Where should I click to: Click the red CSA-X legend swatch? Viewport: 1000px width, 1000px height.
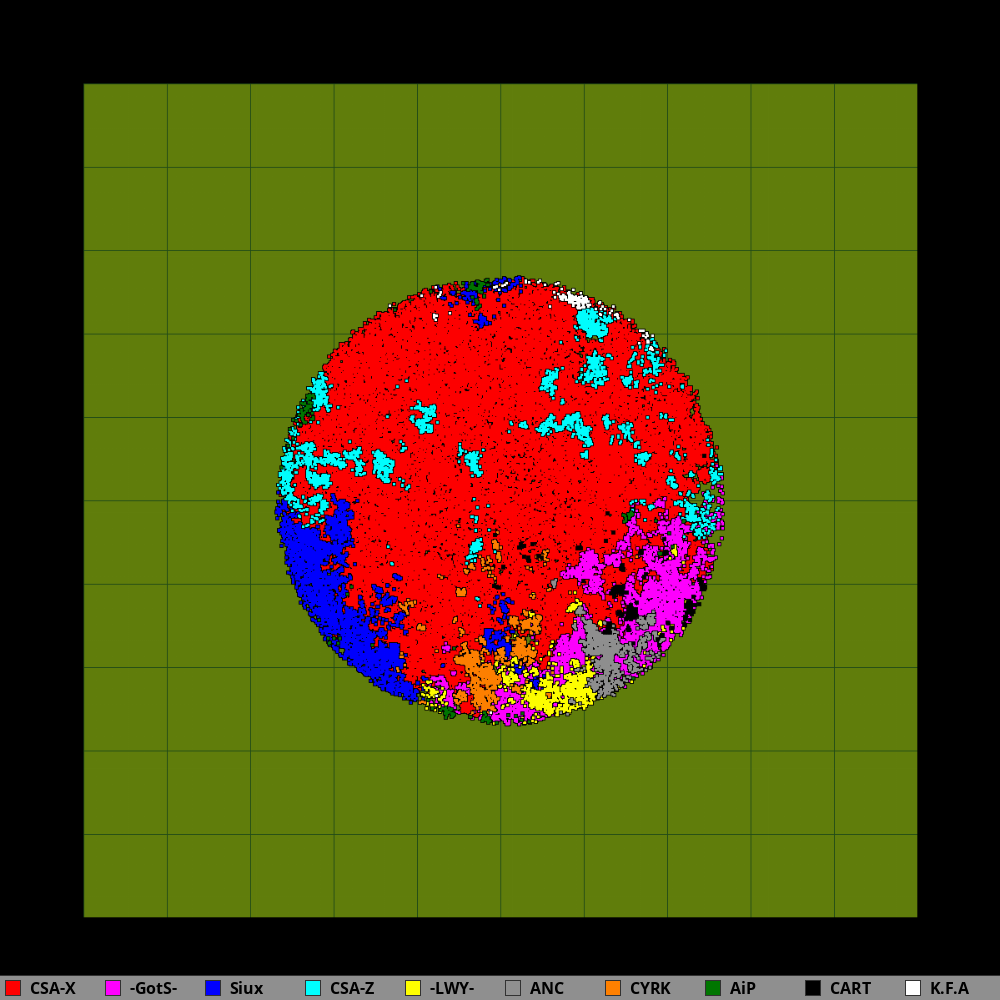click(x=13, y=988)
